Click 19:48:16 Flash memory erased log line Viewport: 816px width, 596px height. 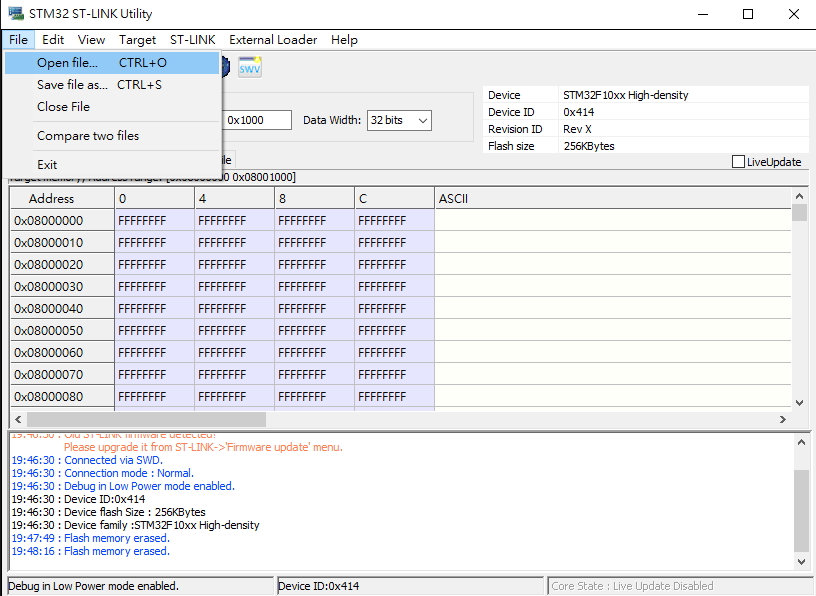coord(91,551)
